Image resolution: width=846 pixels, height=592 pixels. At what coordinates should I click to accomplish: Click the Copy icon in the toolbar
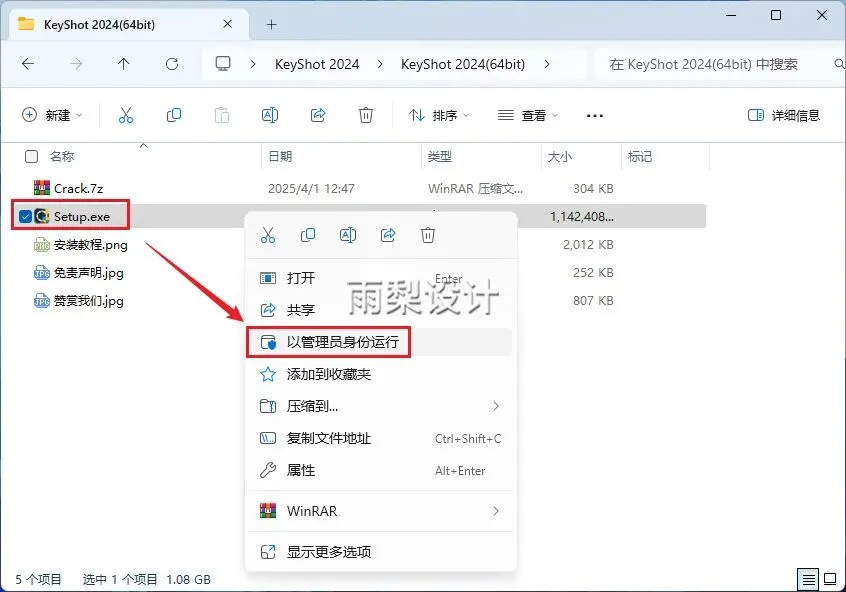point(174,115)
